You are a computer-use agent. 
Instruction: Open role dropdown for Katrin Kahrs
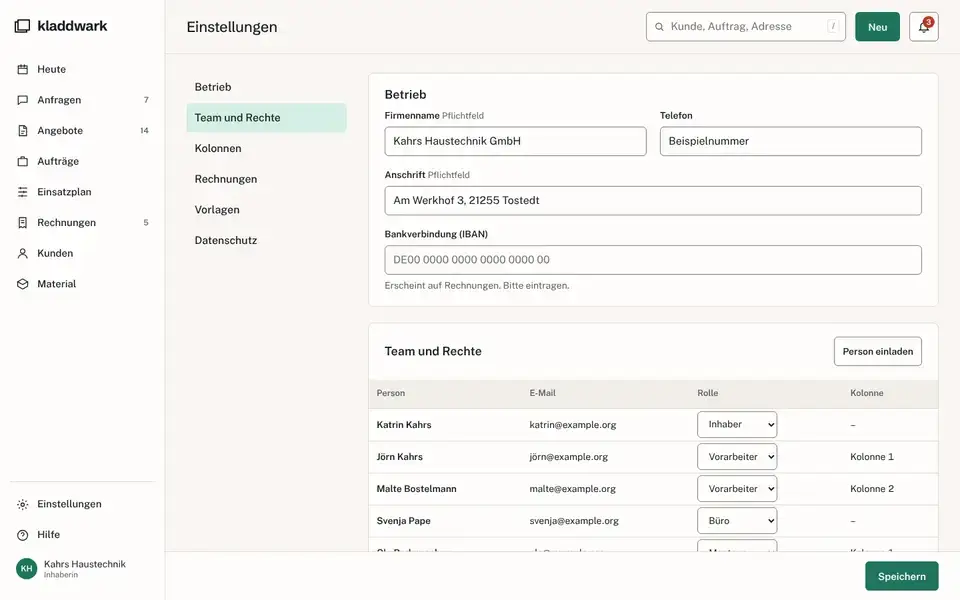tap(737, 424)
